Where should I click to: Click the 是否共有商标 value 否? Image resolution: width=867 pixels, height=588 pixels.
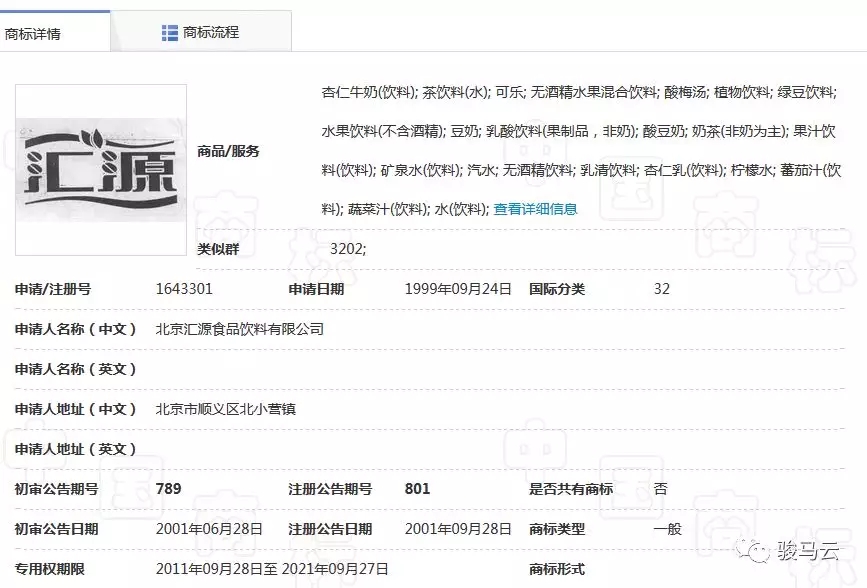tap(660, 489)
